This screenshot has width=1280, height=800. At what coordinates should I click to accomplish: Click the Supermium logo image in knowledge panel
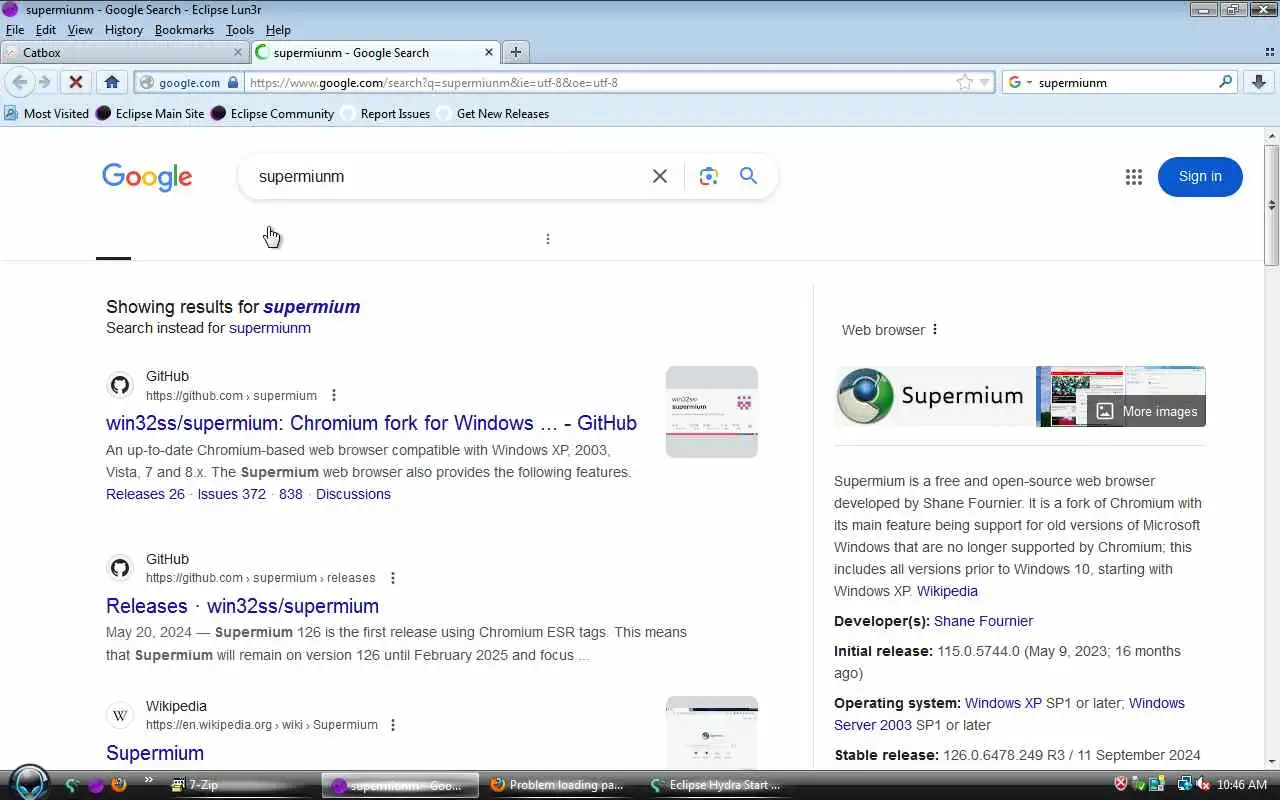tap(934, 396)
